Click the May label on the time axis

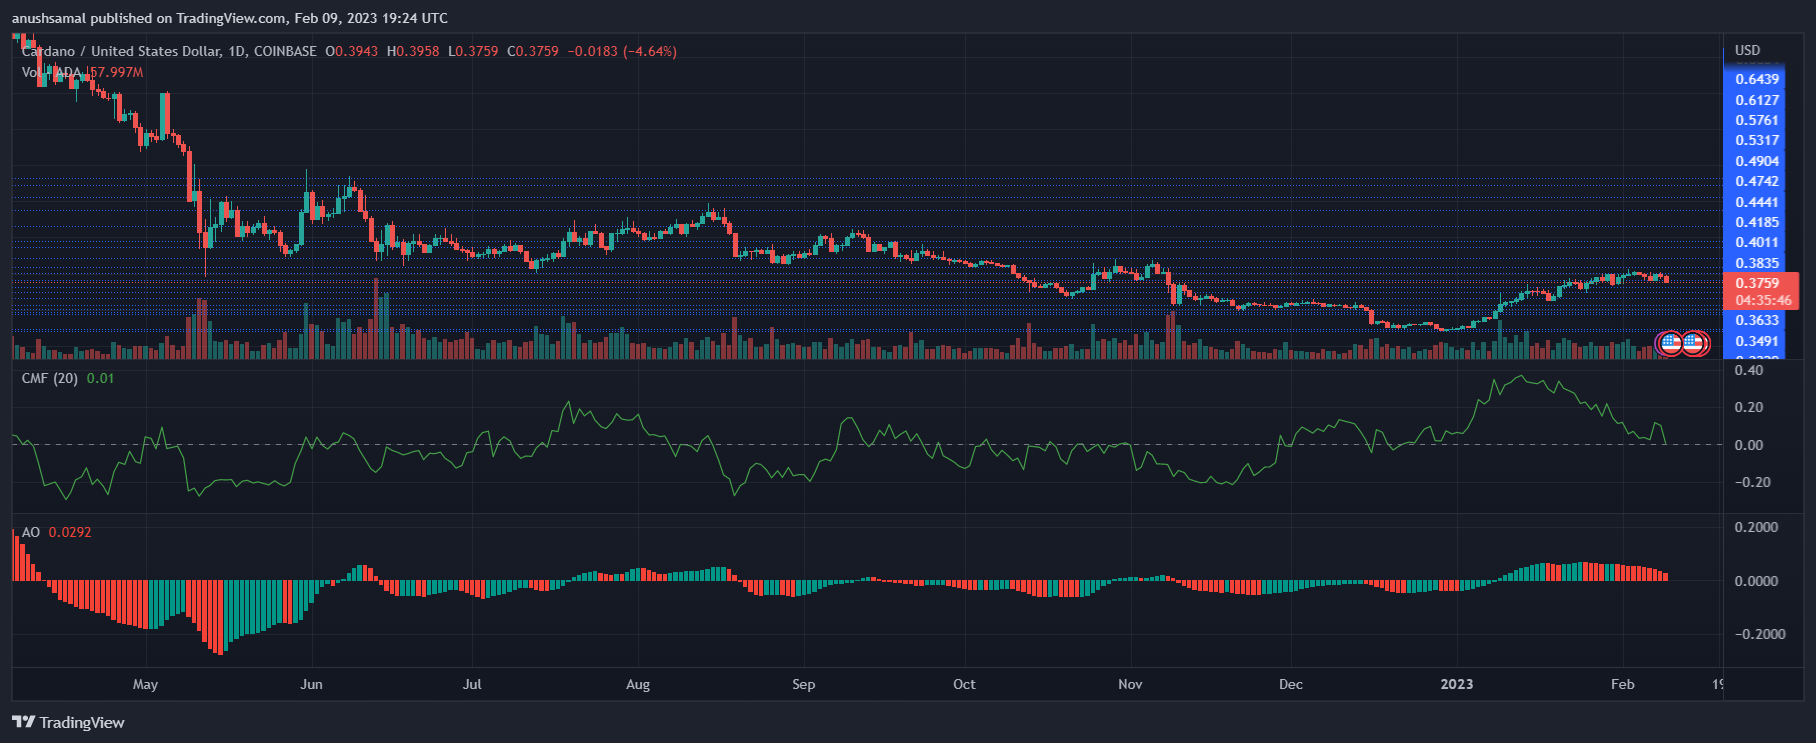click(145, 684)
